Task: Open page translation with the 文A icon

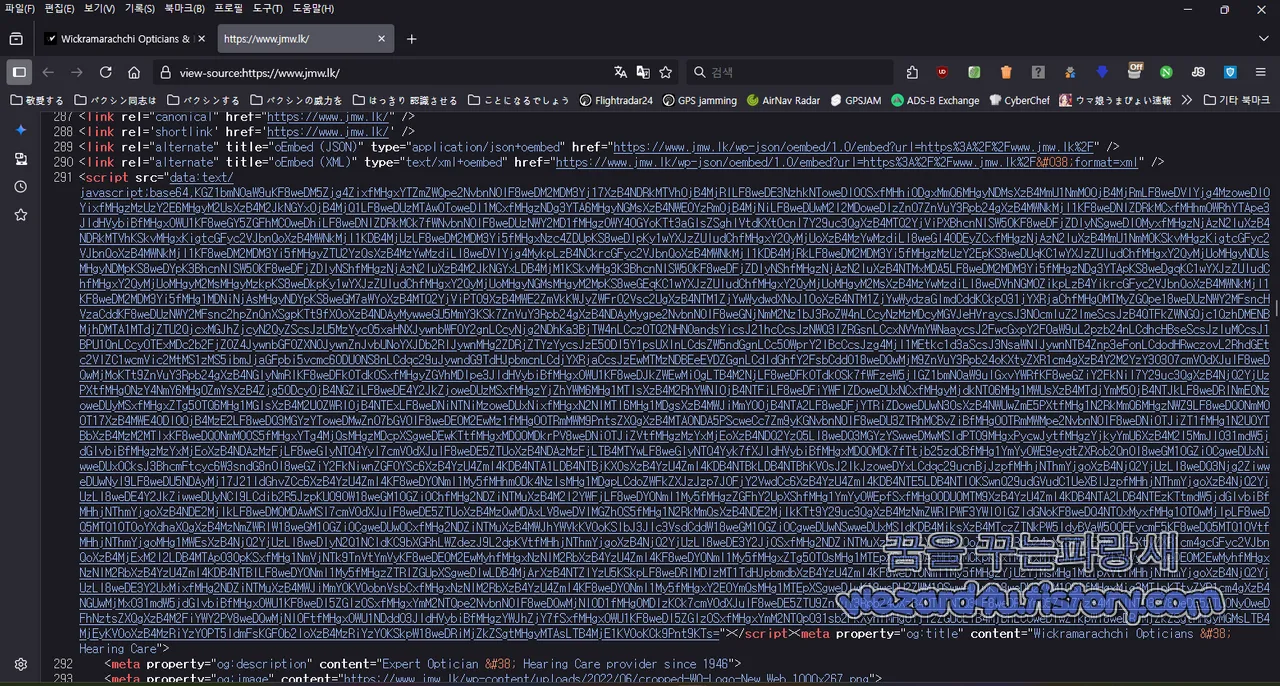Action: [x=620, y=72]
